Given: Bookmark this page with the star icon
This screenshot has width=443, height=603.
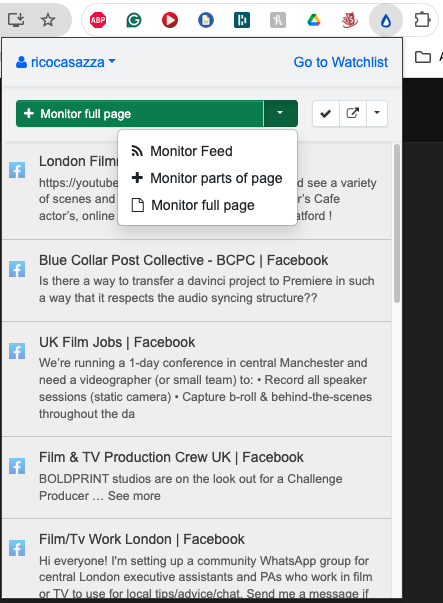Looking at the screenshot, I should tap(48, 20).
